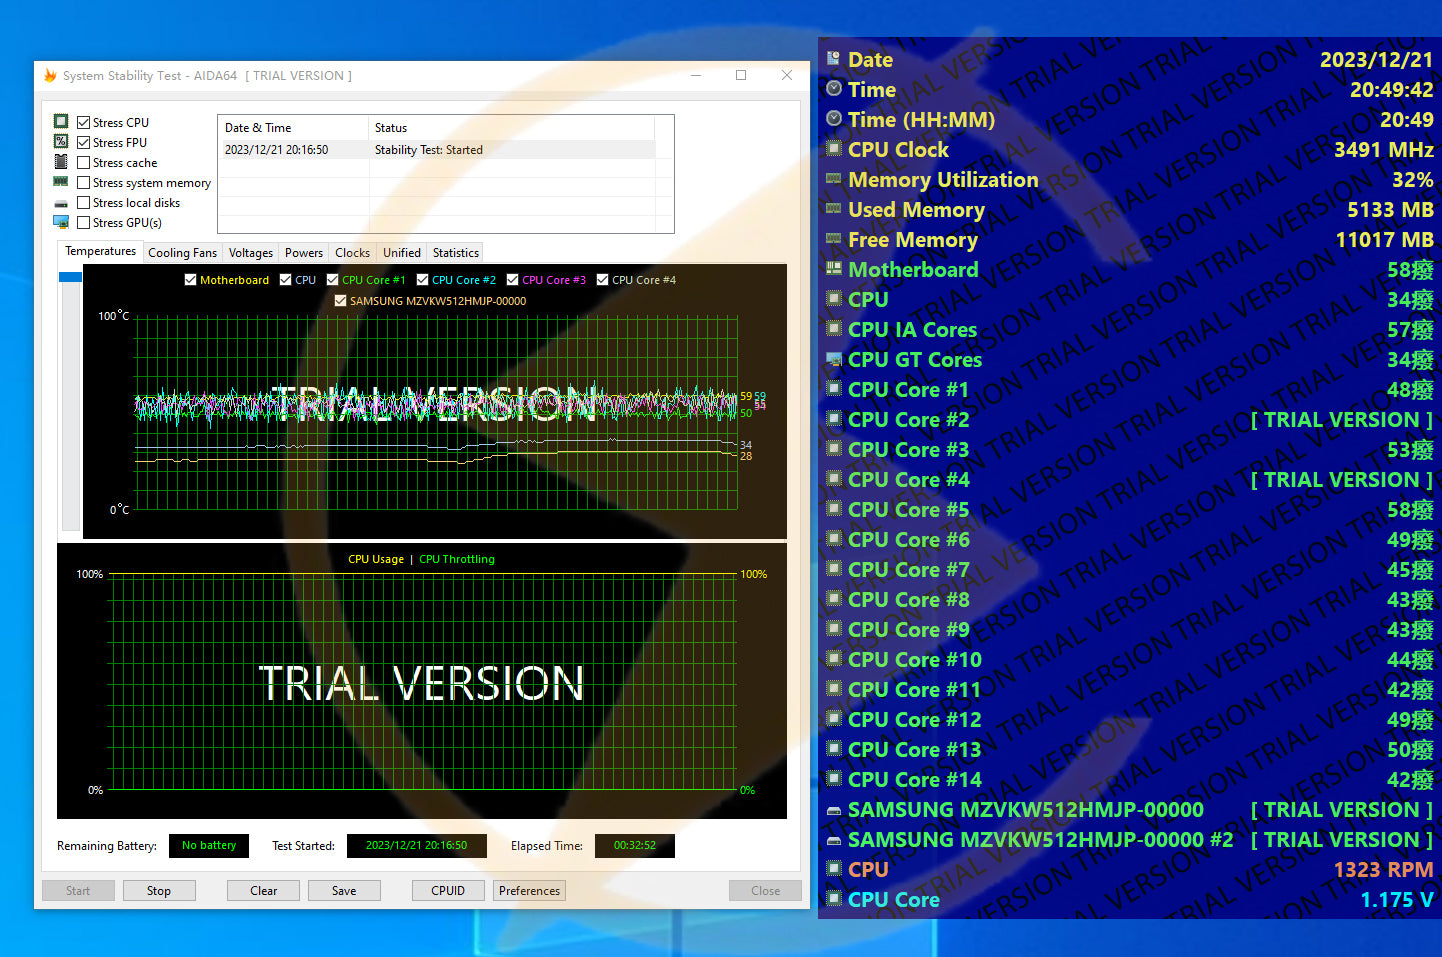Switch to the Cooling Fans tab
The width and height of the screenshot is (1442, 957).
(182, 253)
